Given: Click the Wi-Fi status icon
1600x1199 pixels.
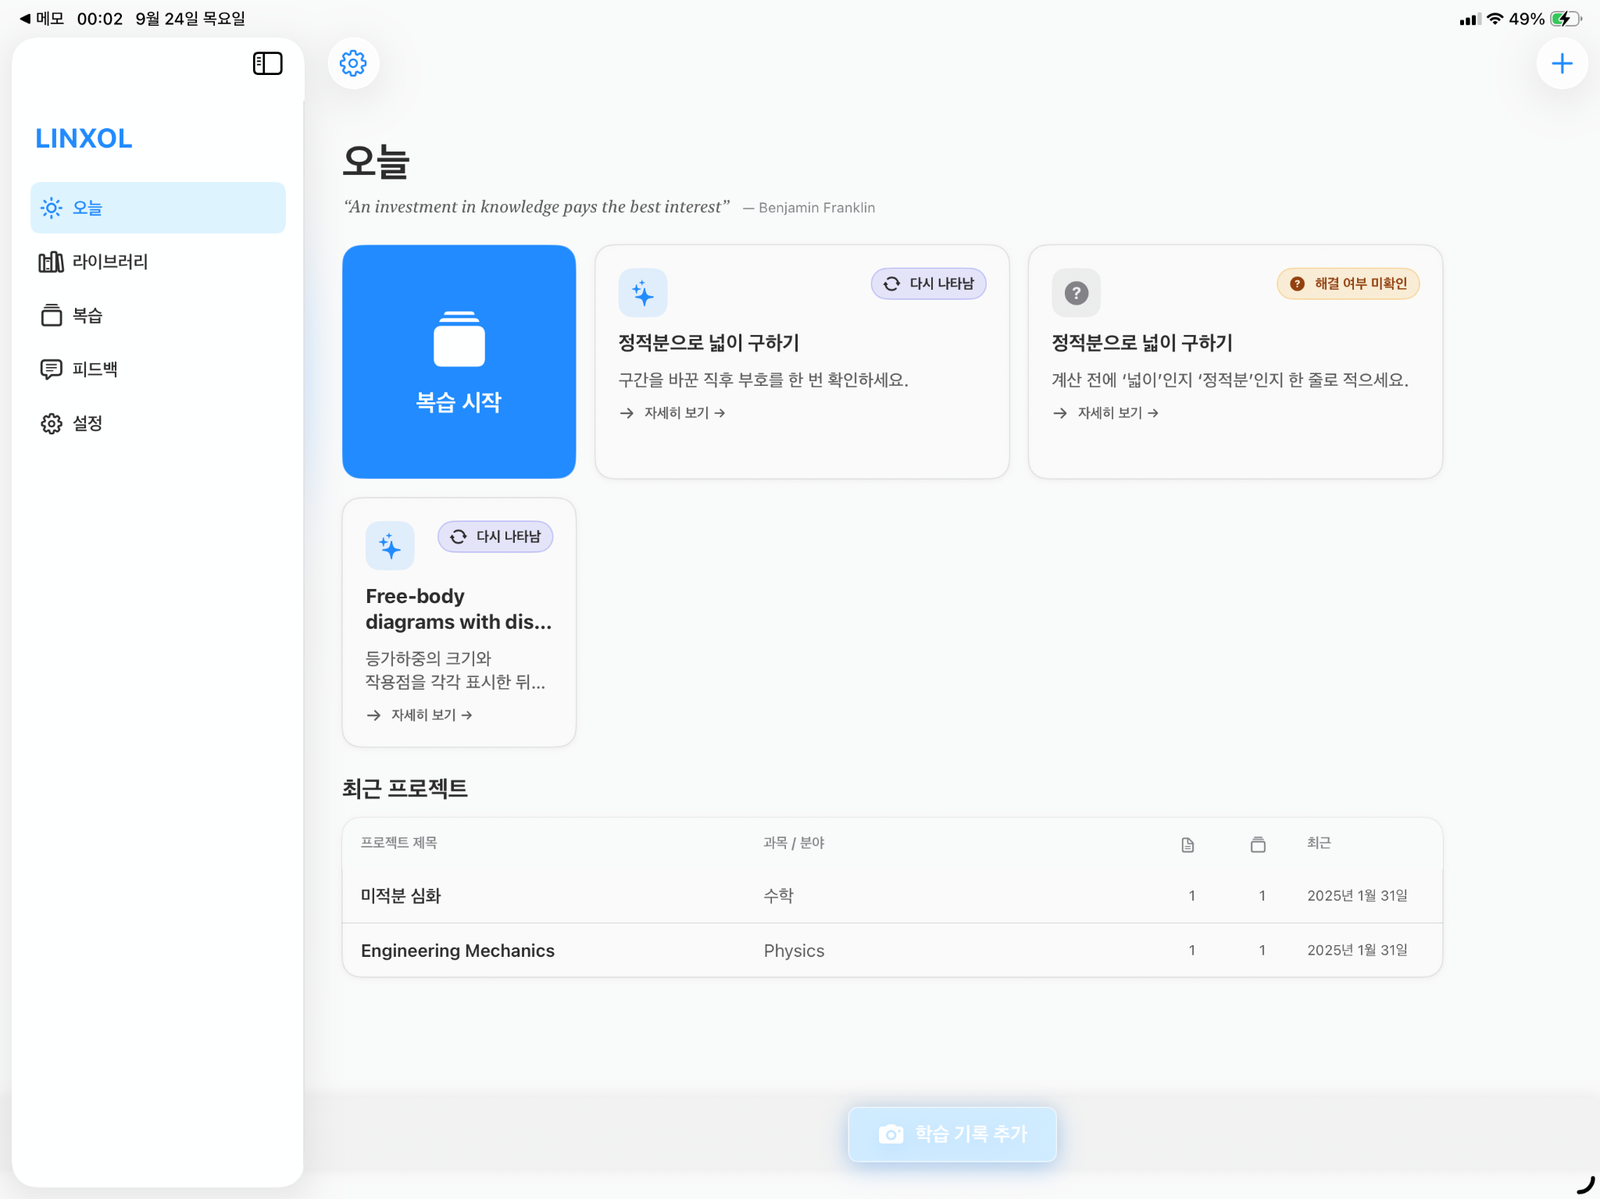Looking at the screenshot, I should (x=1495, y=19).
